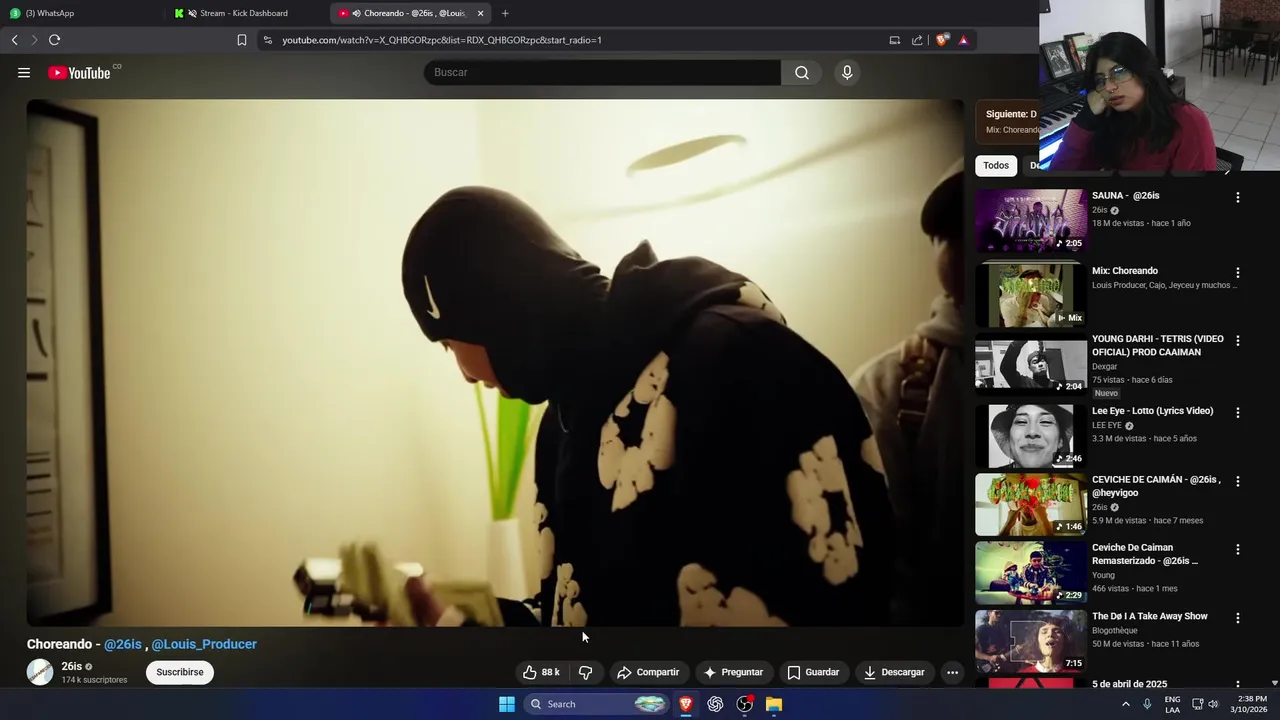
Task: Start voice search with the microphone
Action: click(x=847, y=72)
